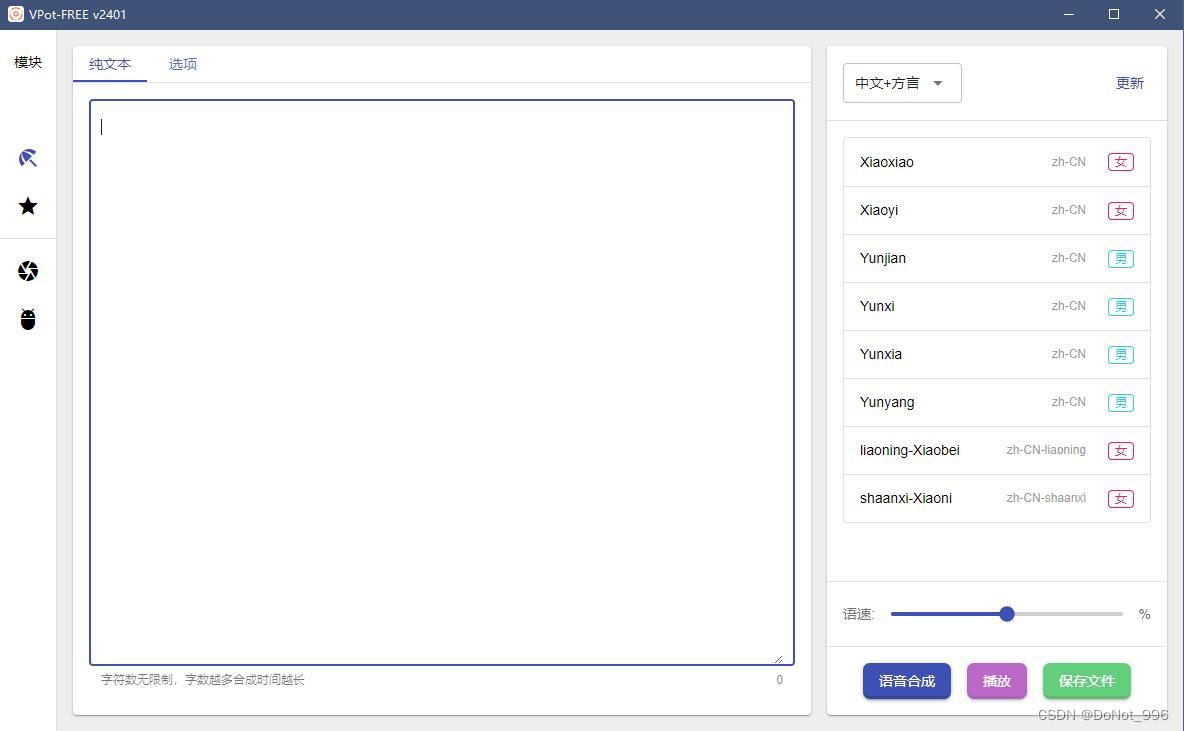This screenshot has height=731, width=1184.
Task: Click the VPot app logo in title bar
Action: (15, 14)
